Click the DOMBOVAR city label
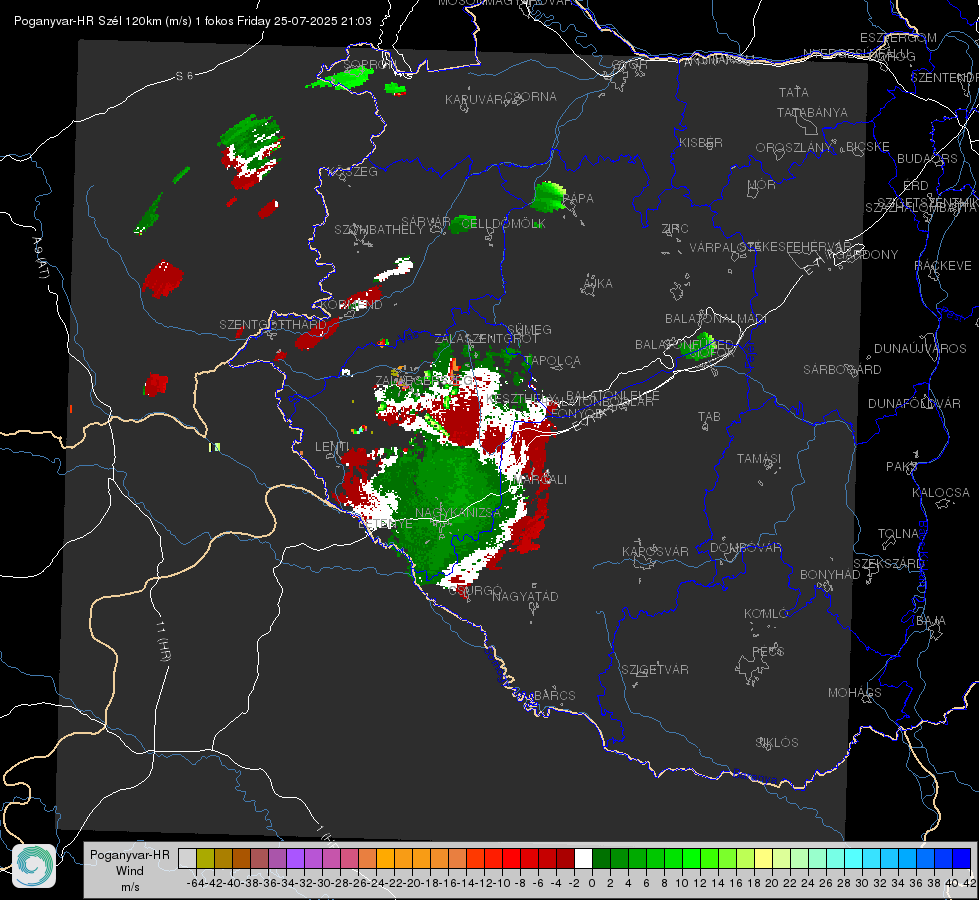The height and width of the screenshot is (900, 979). [x=745, y=548]
